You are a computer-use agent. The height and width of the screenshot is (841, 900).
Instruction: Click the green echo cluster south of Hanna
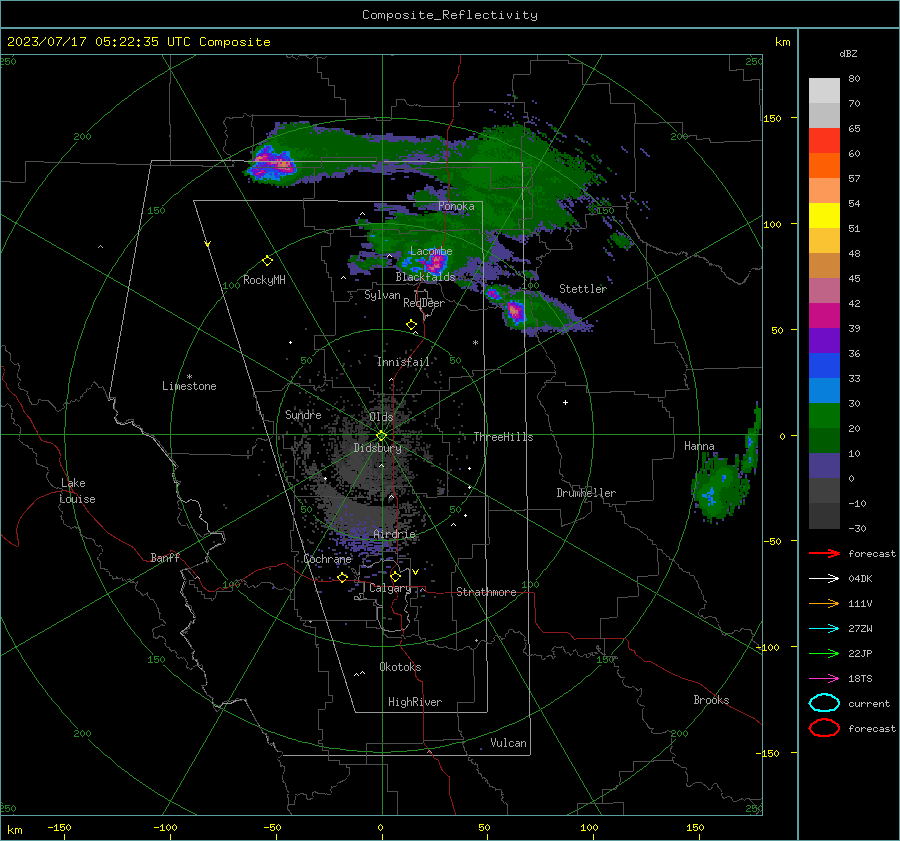tap(720, 487)
